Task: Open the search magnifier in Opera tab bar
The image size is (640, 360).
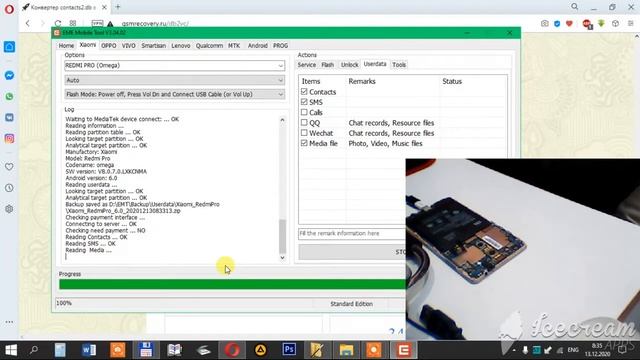Action: click(574, 7)
